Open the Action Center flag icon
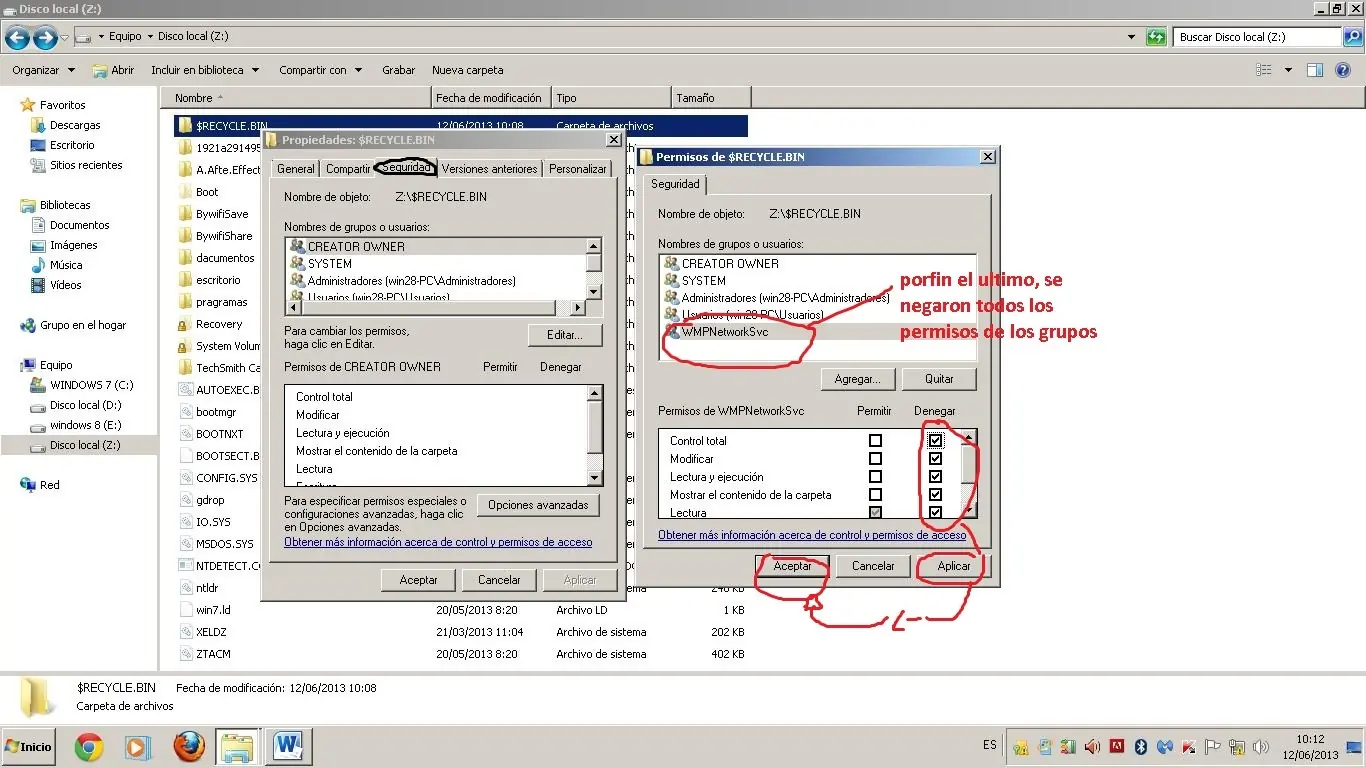This screenshot has width=1366, height=768. [x=1212, y=747]
